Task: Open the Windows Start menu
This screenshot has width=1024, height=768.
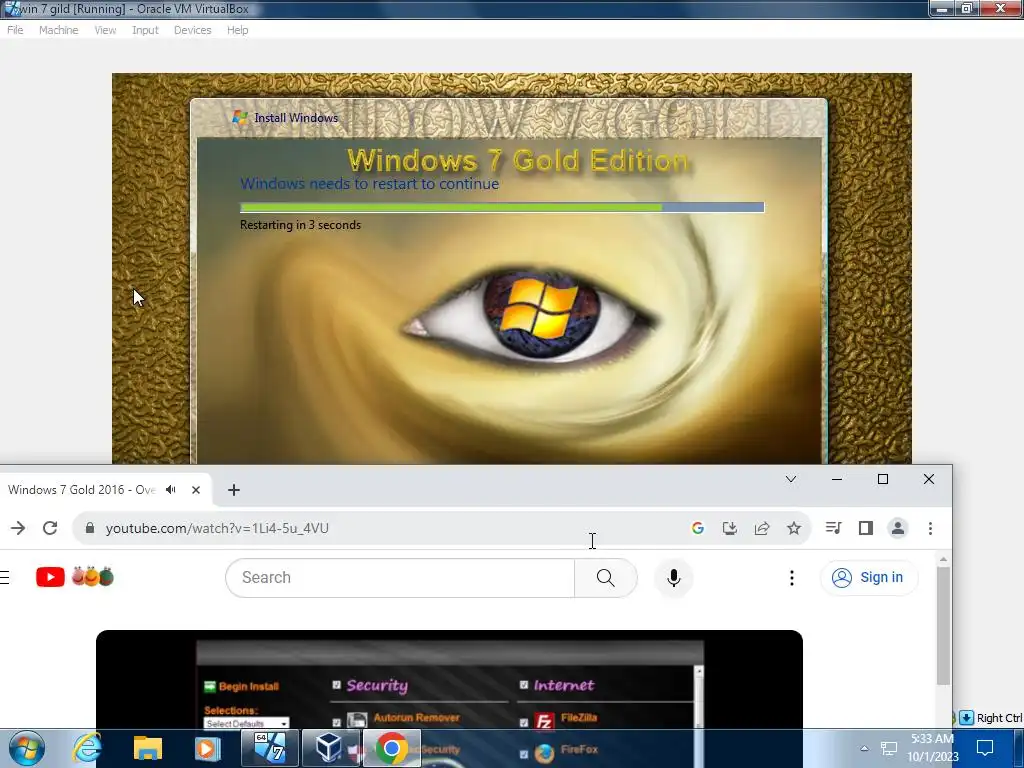Action: 27,748
